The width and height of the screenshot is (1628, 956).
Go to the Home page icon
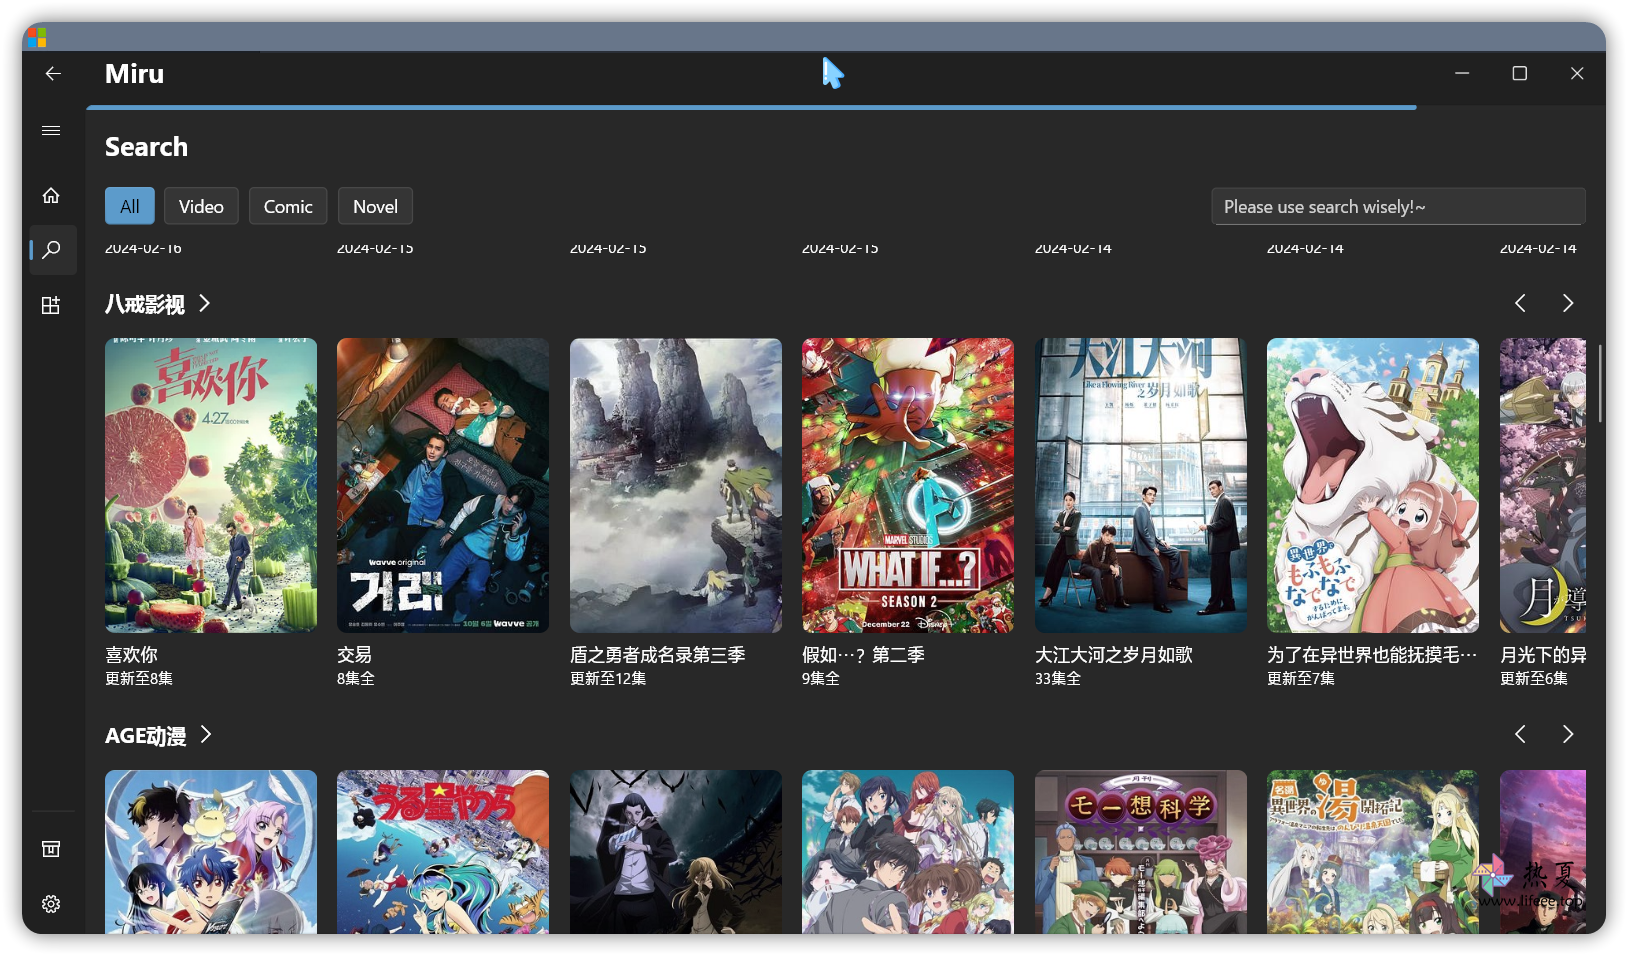click(51, 196)
